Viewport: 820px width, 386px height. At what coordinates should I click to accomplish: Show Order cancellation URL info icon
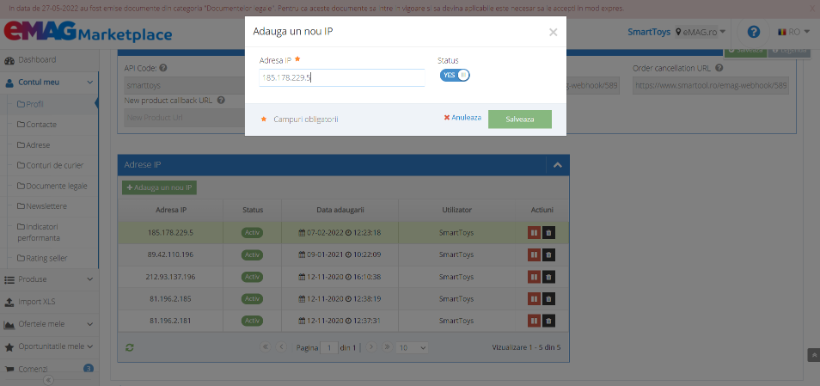click(x=719, y=68)
